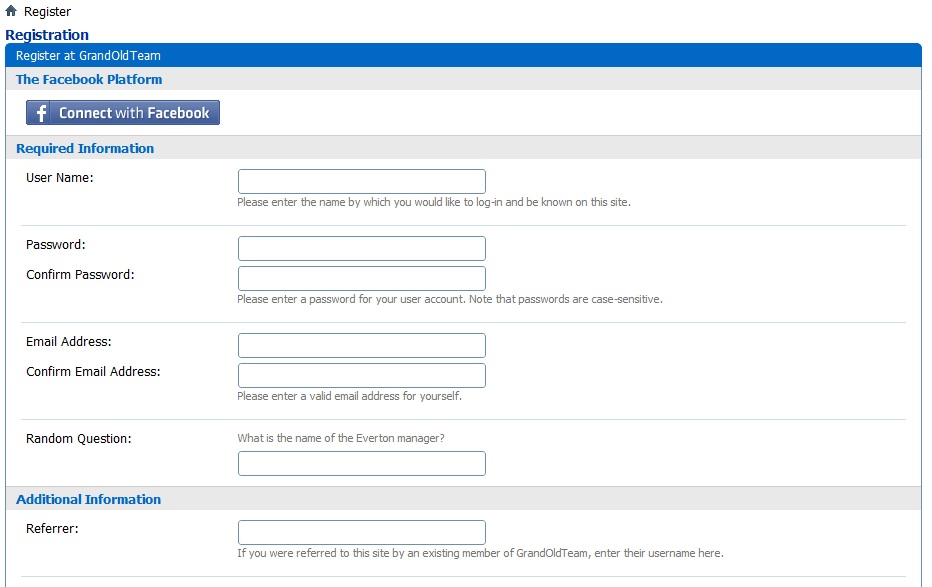The height and width of the screenshot is (587, 932).
Task: Click the referred by existing member hint text
Action: [x=480, y=553]
